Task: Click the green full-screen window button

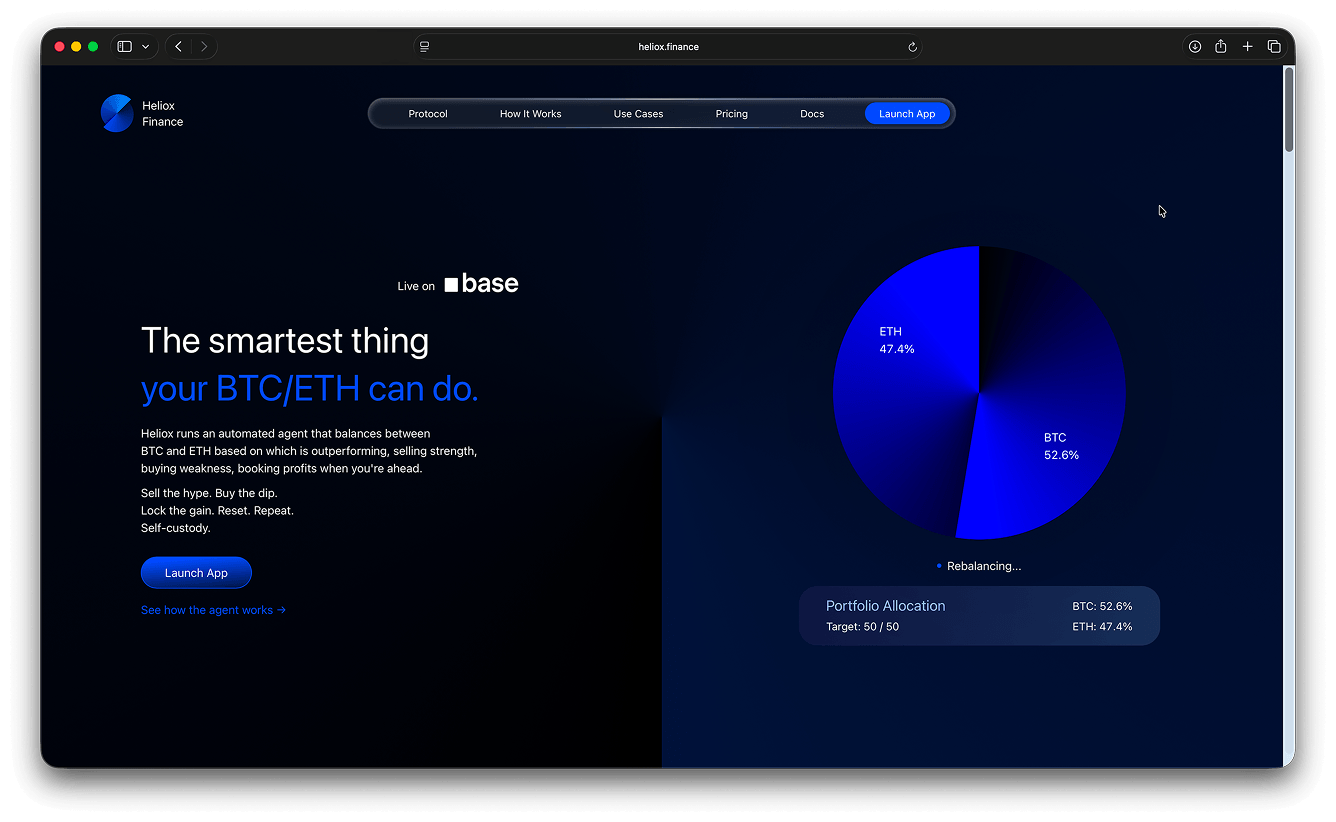Action: (x=93, y=47)
